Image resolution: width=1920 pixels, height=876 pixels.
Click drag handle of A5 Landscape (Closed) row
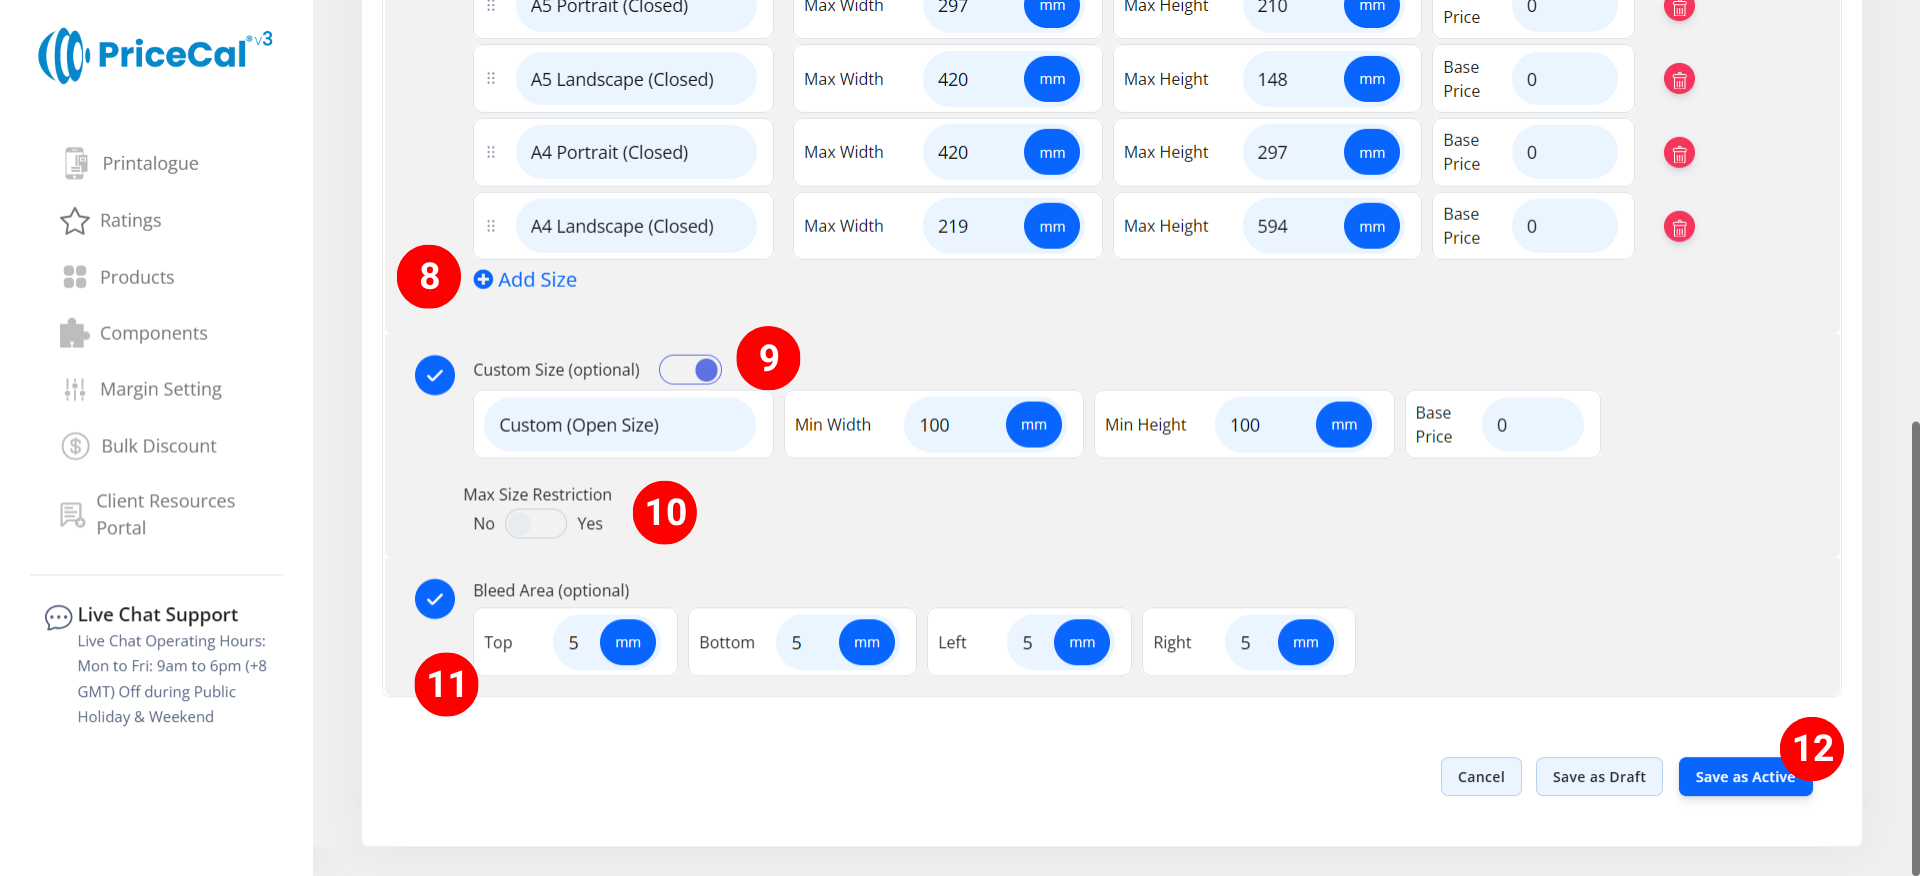pyautogui.click(x=491, y=79)
